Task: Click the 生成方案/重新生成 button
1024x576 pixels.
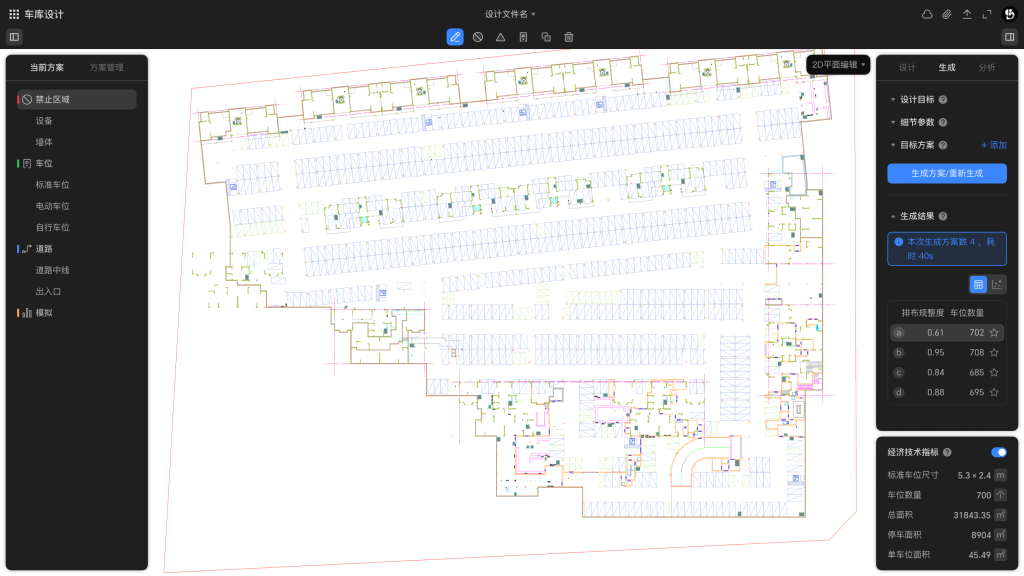Action: point(946,173)
